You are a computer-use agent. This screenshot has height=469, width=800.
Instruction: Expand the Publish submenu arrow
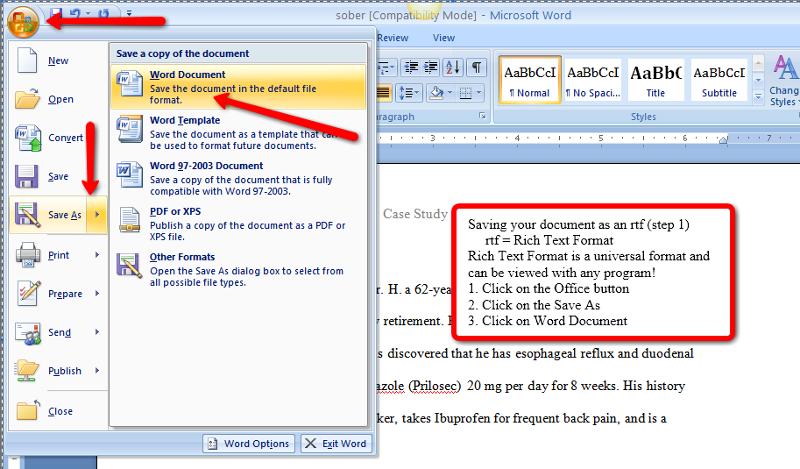coord(97,371)
